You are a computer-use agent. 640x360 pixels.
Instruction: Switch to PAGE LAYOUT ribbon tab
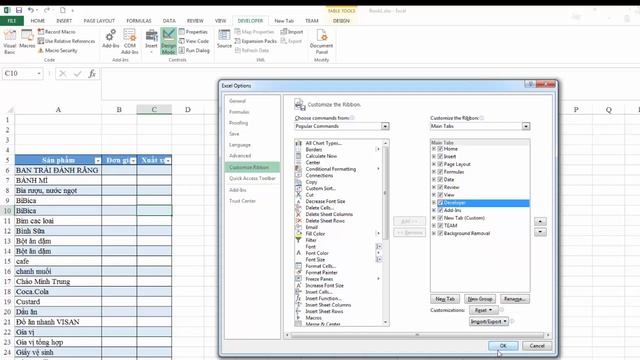pos(99,21)
